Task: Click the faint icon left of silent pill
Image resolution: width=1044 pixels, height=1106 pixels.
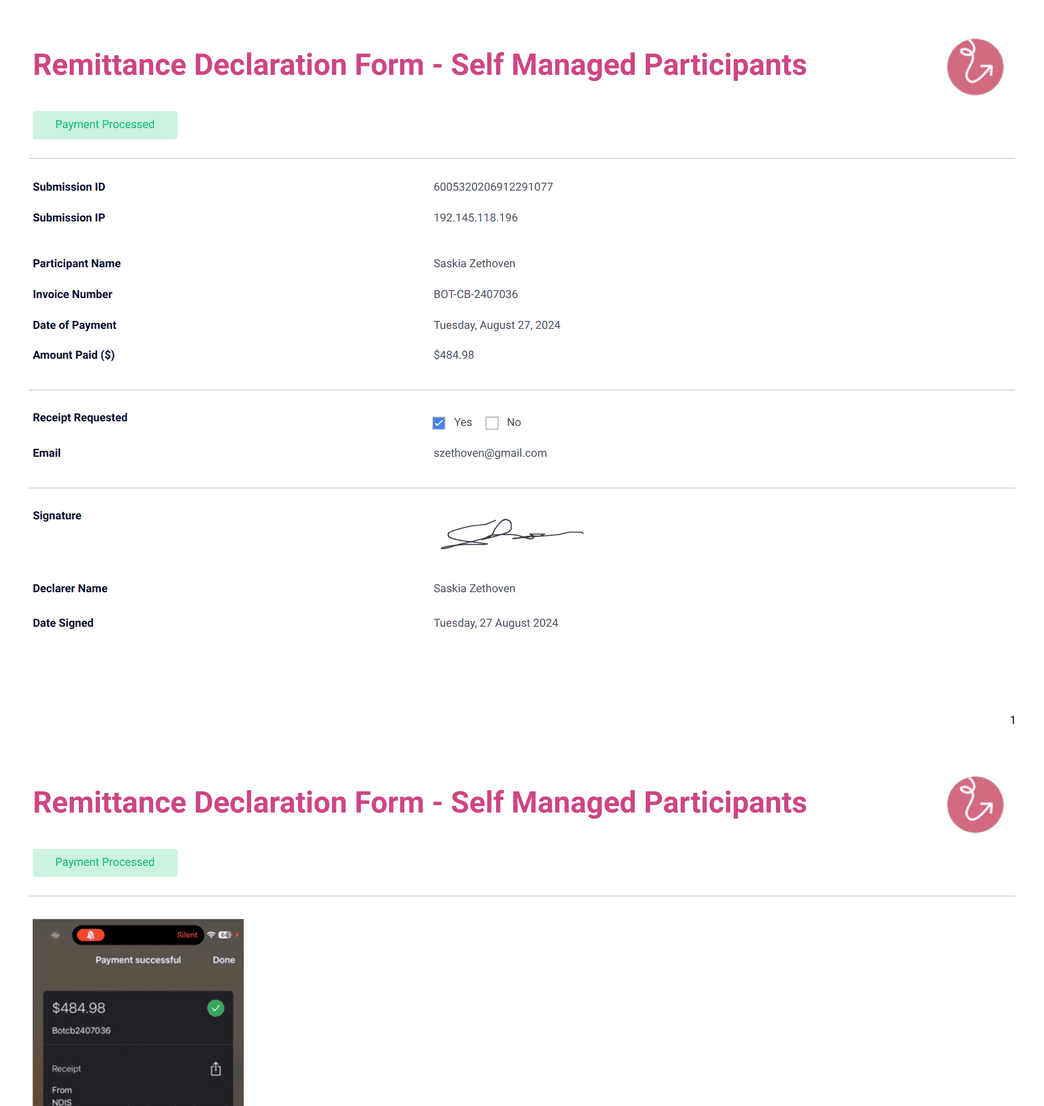Action: (x=55, y=935)
